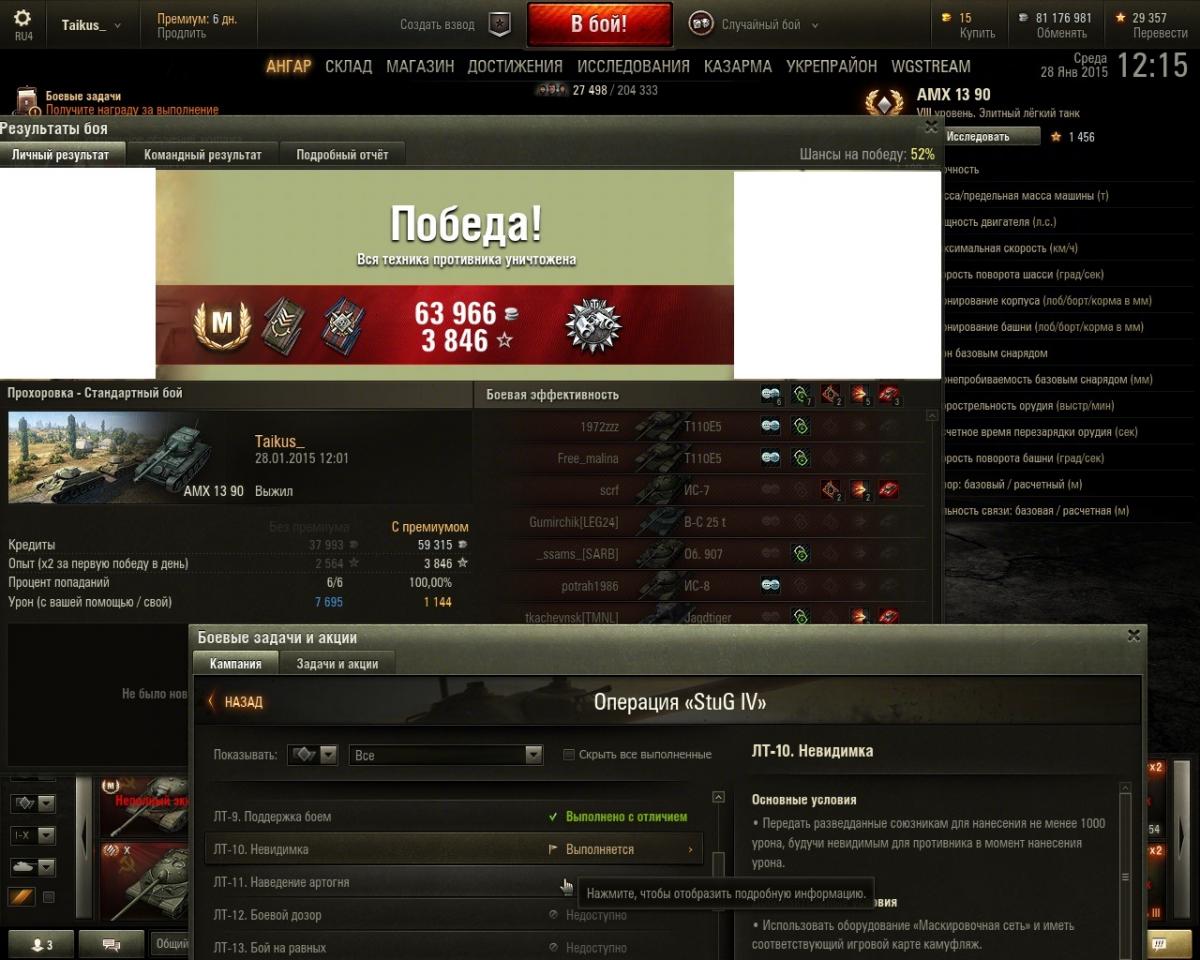1200x960 pixels.
Task: Click the destroyed vehicles red tank icon in header
Action: [889, 394]
